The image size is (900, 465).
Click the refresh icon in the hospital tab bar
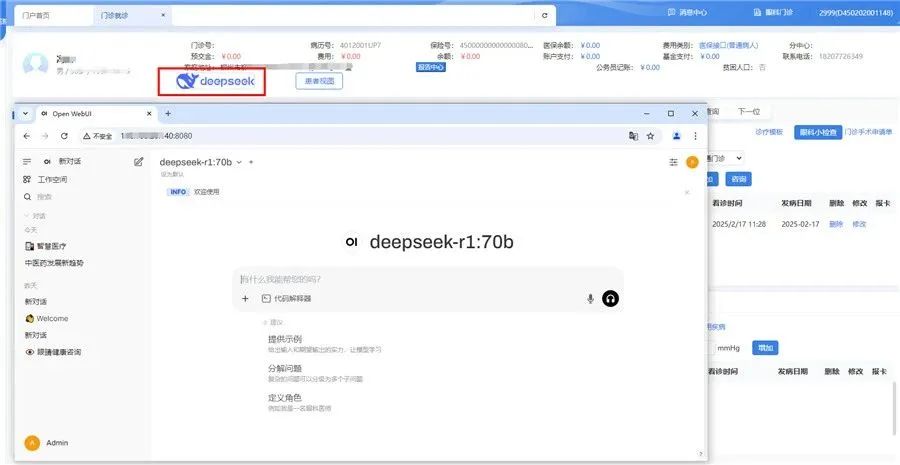545,16
